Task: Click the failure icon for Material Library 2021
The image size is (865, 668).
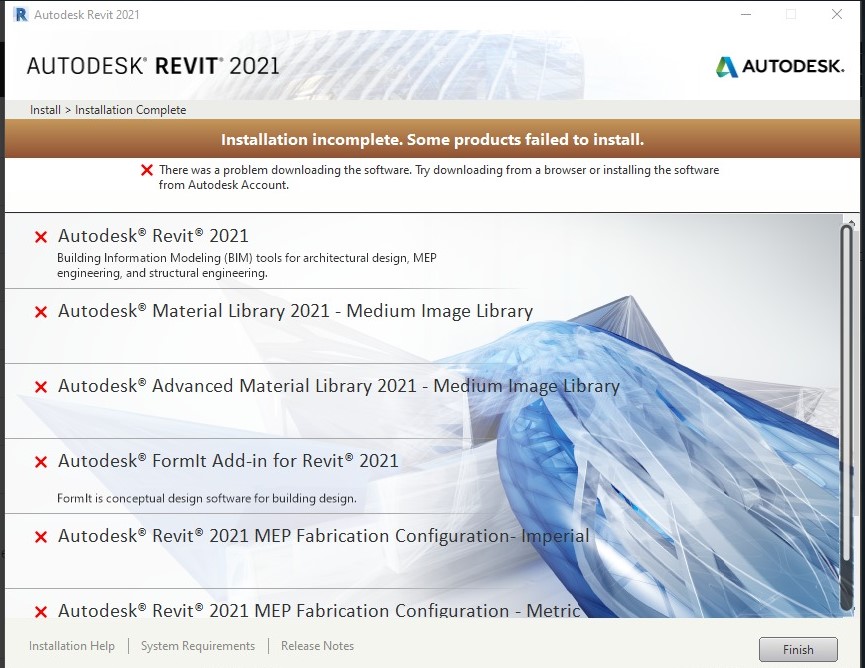Action: pyautogui.click(x=39, y=312)
